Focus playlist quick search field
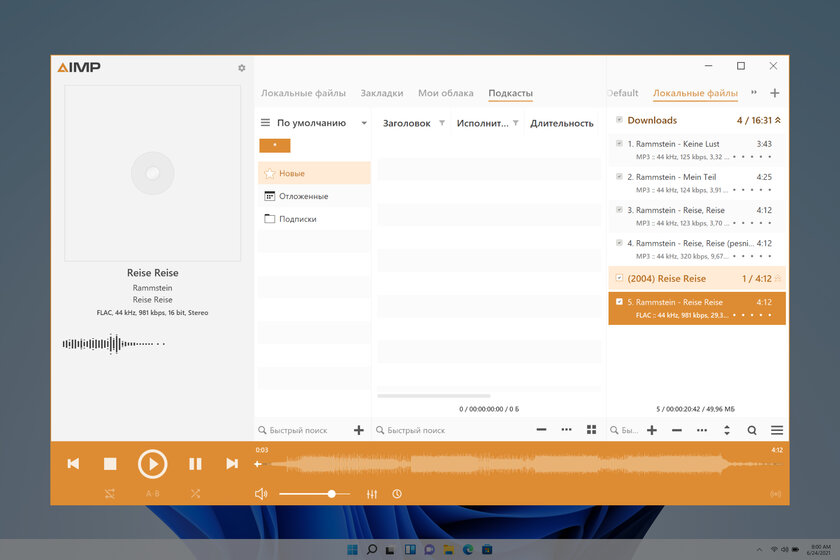Viewport: 840px width, 560px height. point(625,430)
